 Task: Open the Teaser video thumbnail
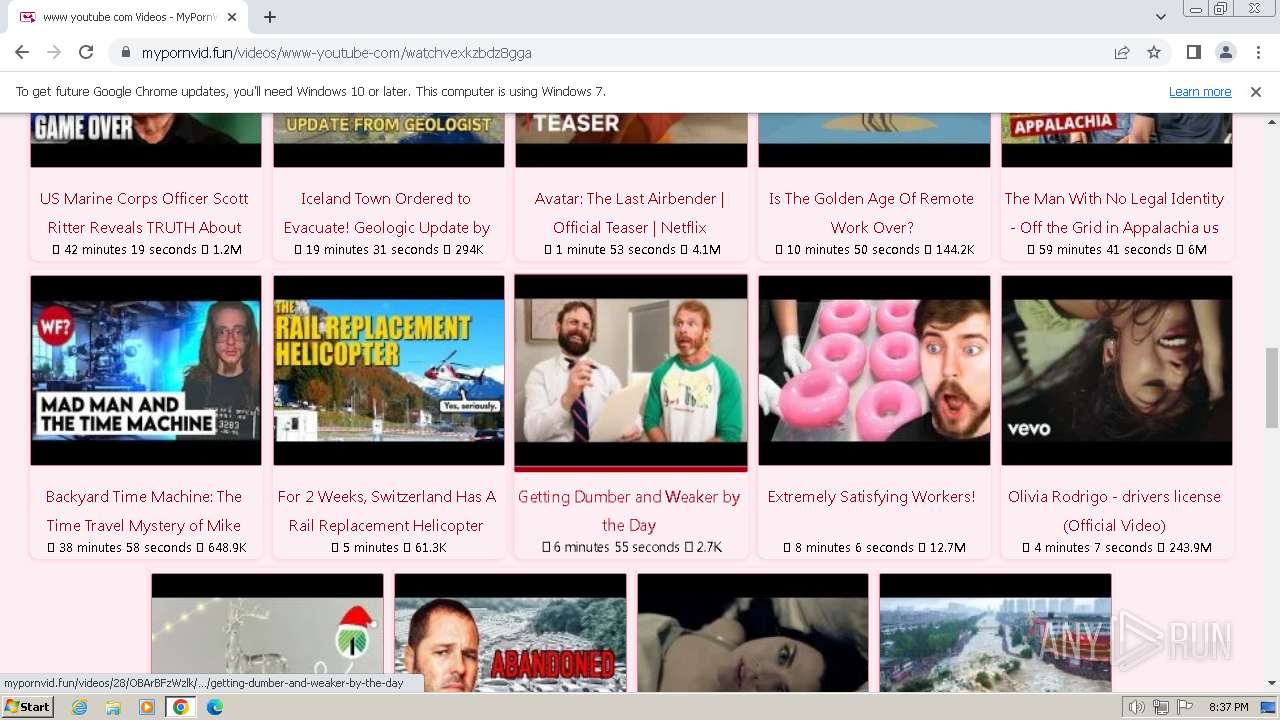(631, 140)
